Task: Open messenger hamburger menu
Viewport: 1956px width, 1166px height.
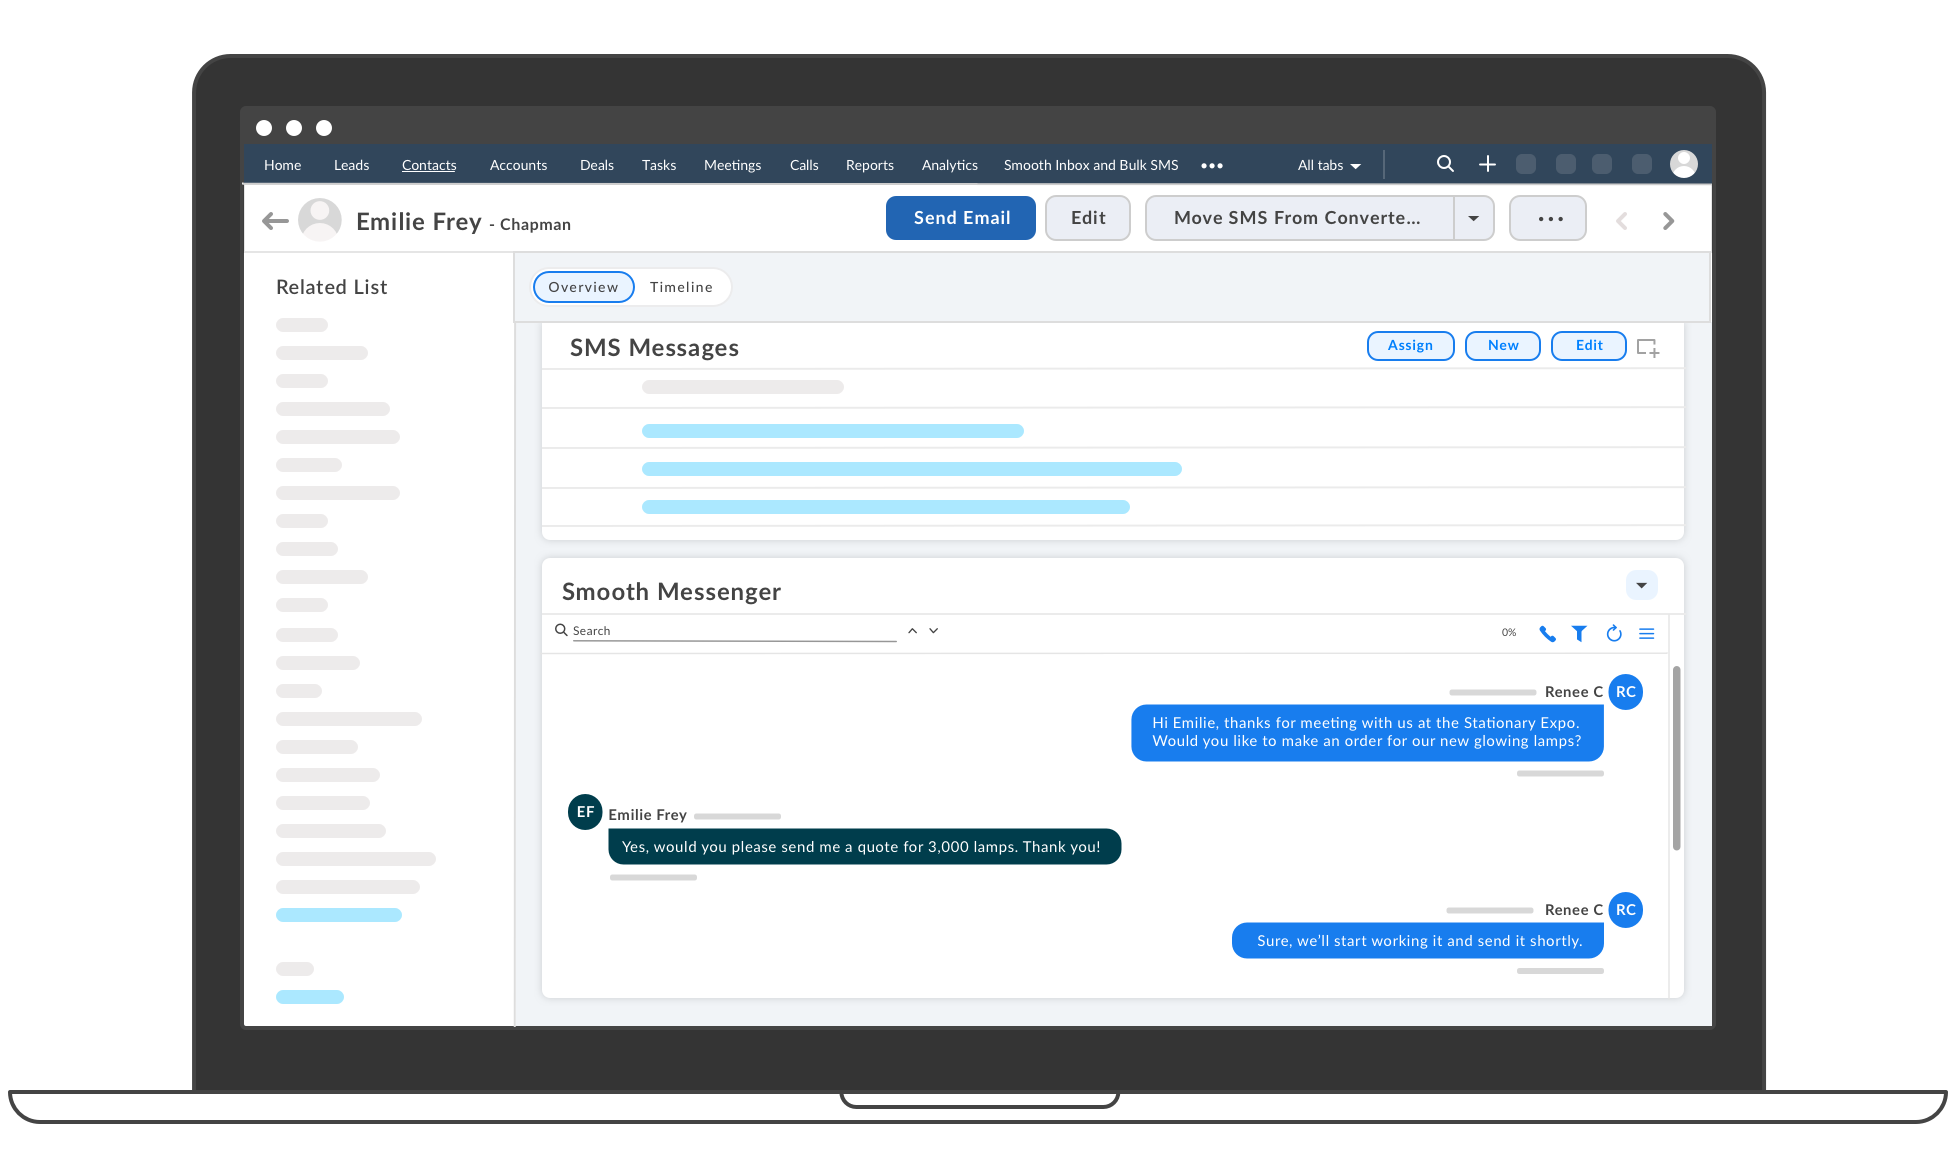Action: click(x=1647, y=633)
